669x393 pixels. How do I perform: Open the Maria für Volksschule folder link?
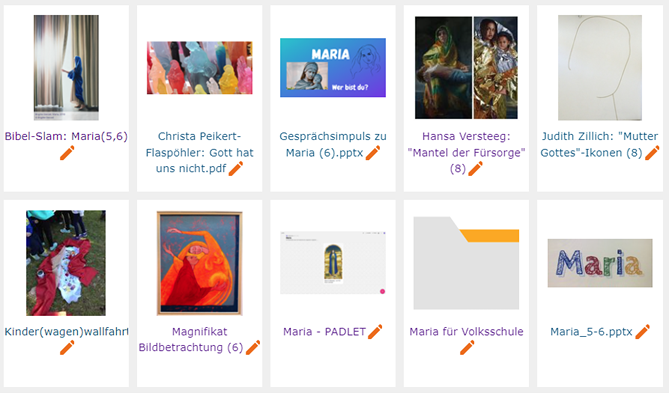pos(466,332)
